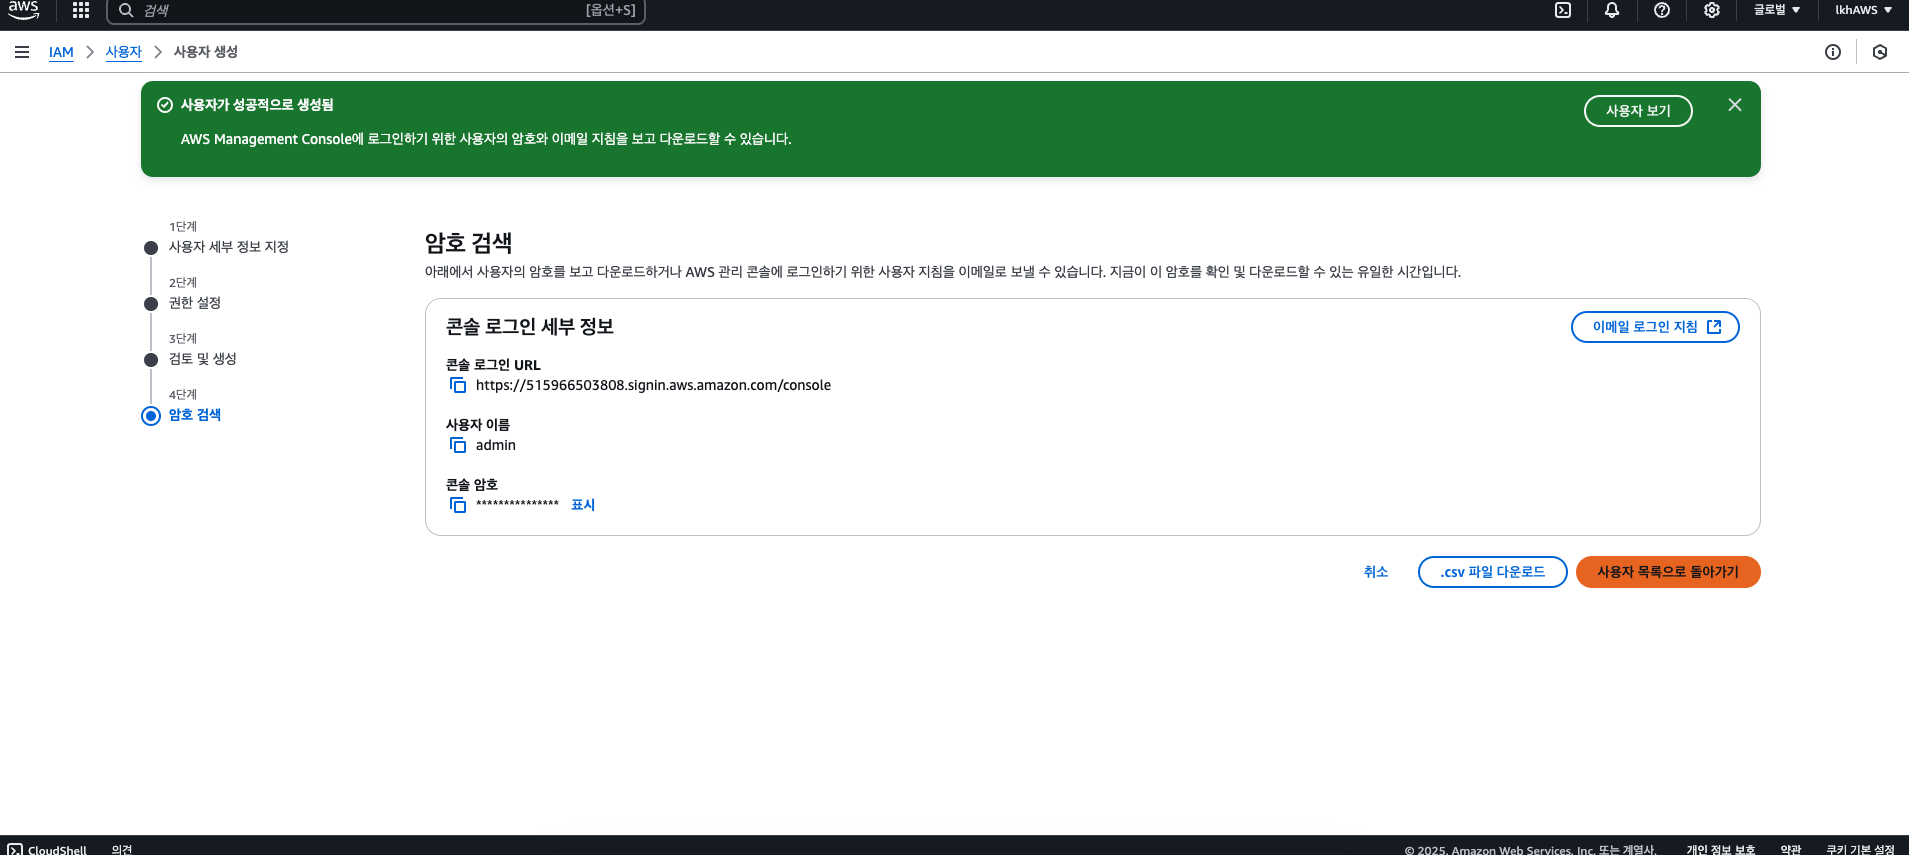Image resolution: width=1909 pixels, height=855 pixels.
Task: Open 약관 footer link
Action: (x=1790, y=849)
